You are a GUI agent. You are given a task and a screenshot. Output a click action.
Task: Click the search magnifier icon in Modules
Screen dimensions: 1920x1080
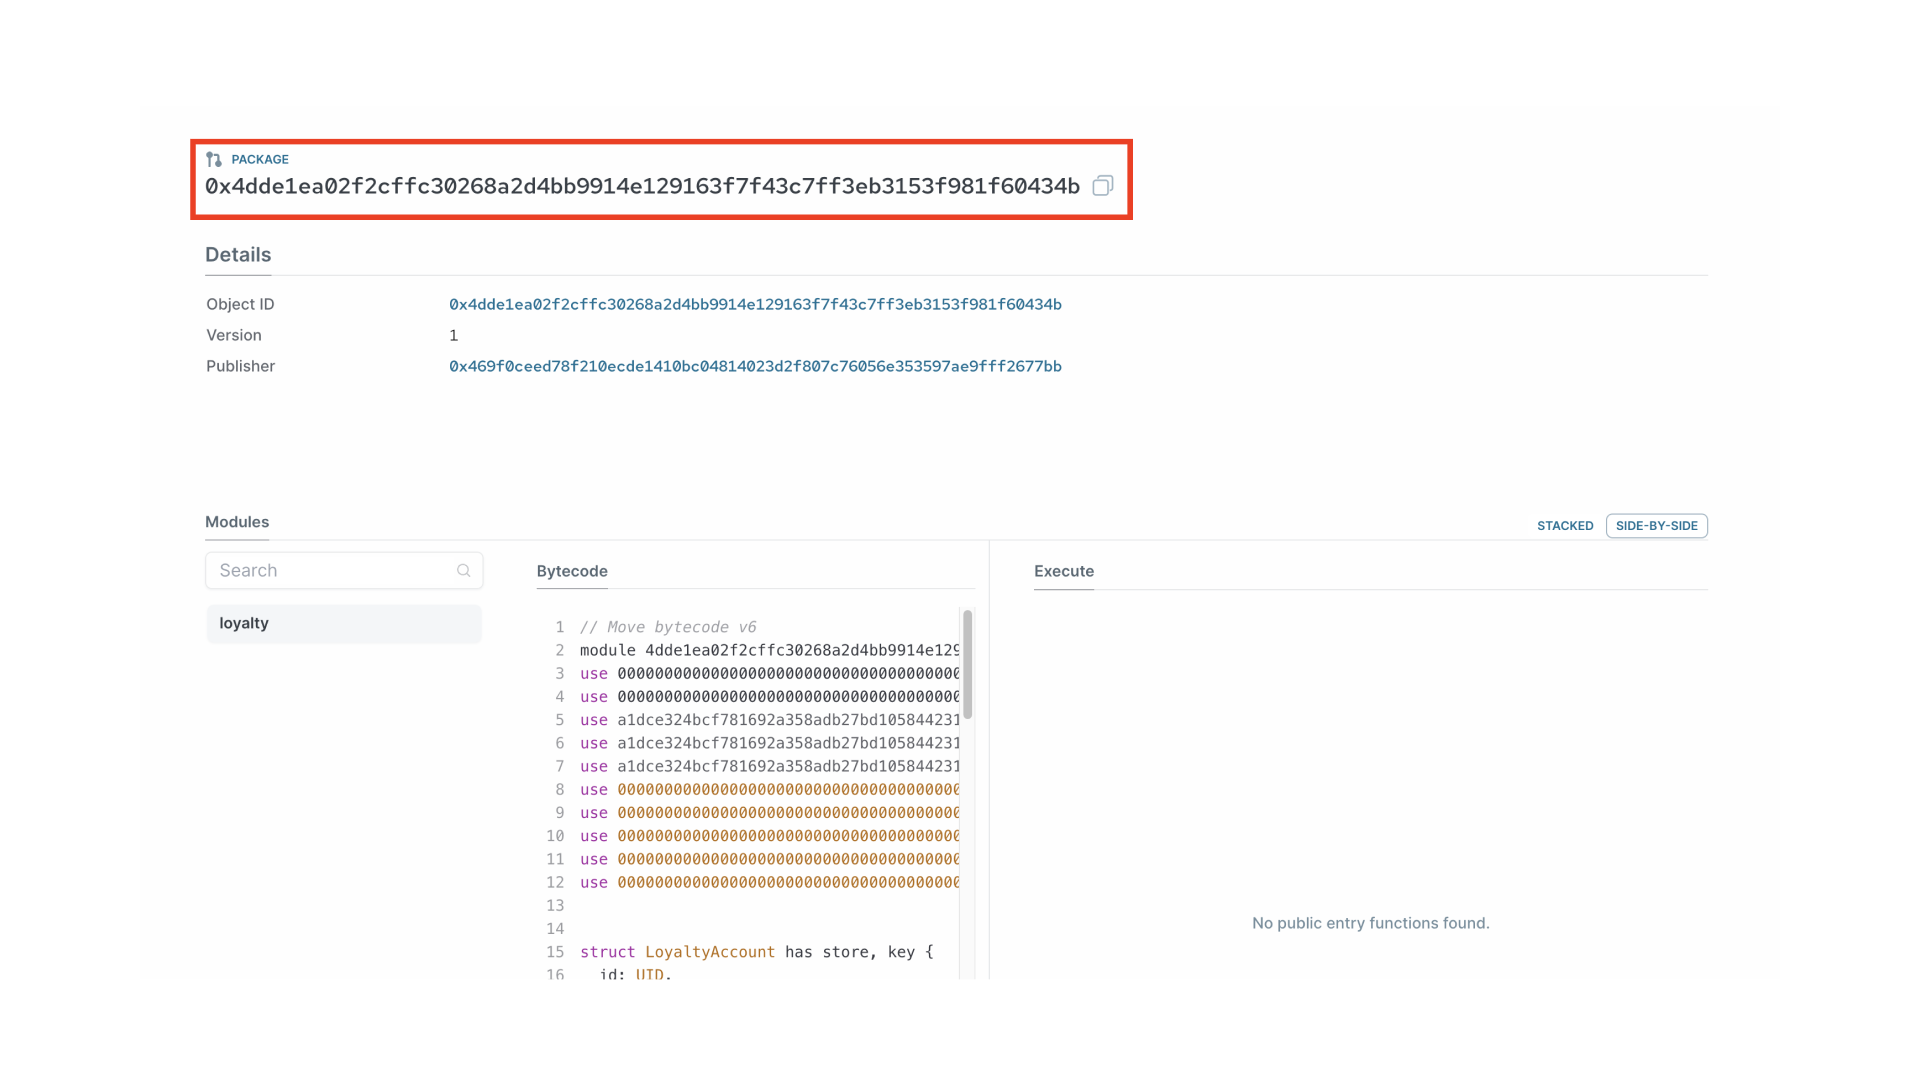coord(463,571)
